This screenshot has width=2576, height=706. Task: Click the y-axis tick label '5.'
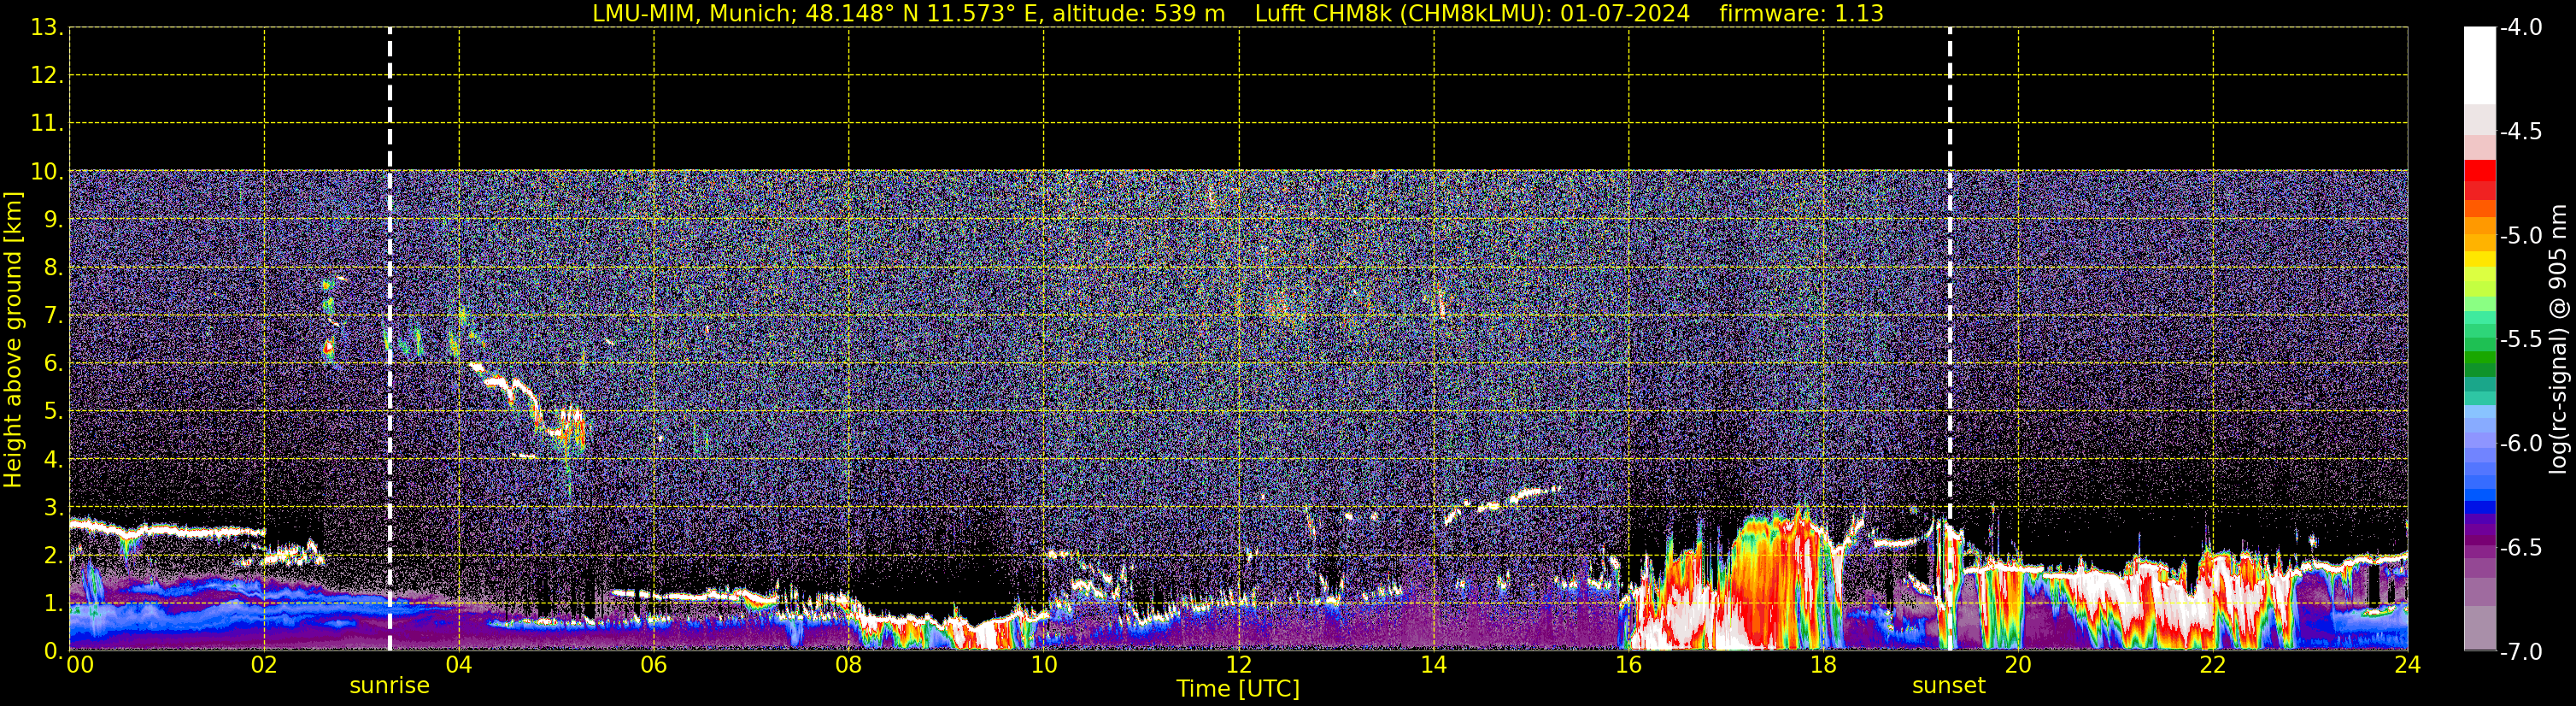point(53,411)
